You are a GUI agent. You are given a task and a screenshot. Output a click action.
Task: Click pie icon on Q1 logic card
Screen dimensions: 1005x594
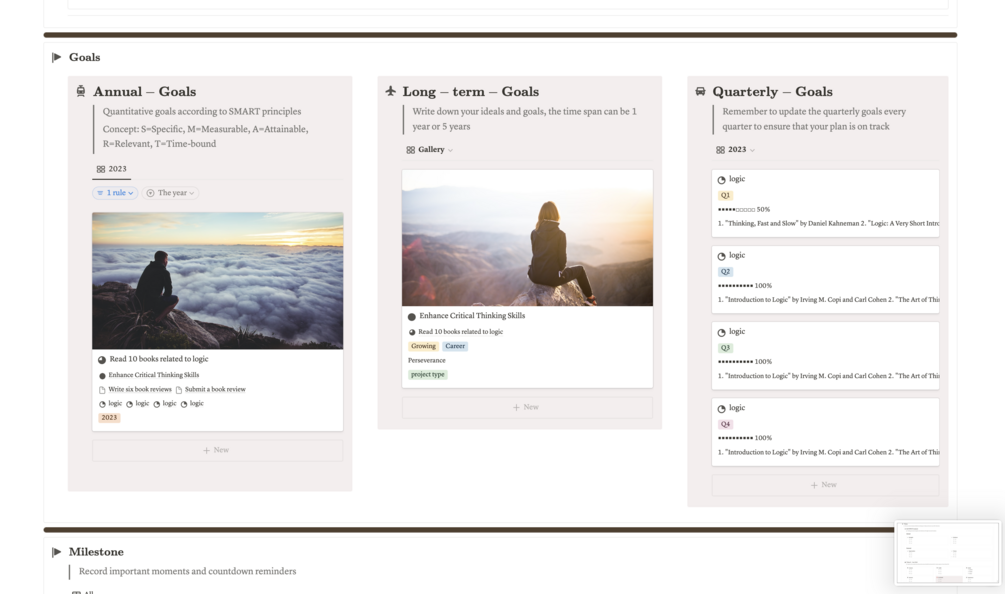point(722,180)
